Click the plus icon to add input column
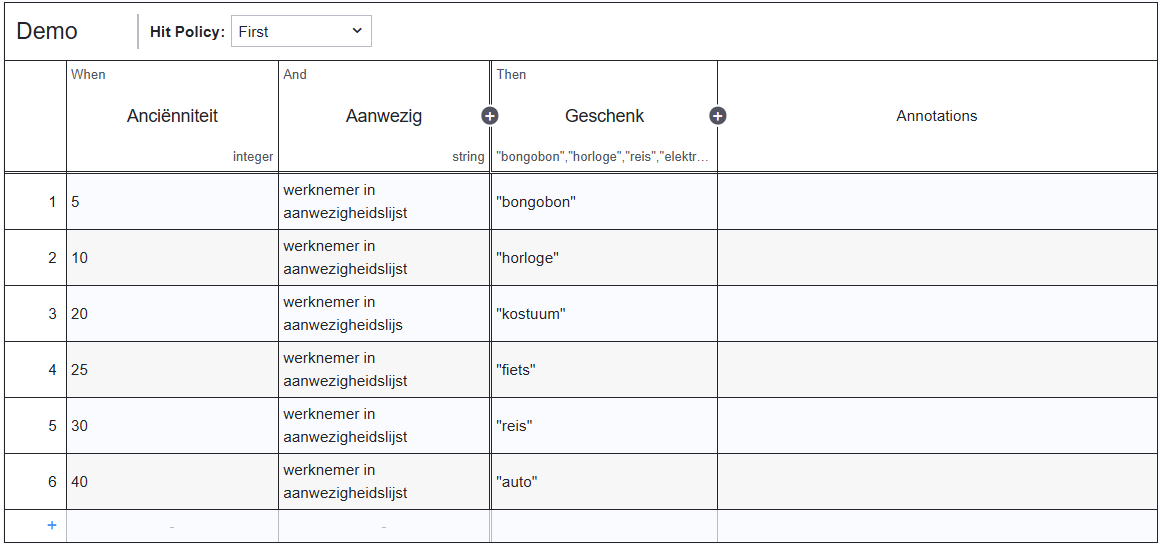Image resolution: width=1160 pixels, height=544 pixels. [x=489, y=116]
